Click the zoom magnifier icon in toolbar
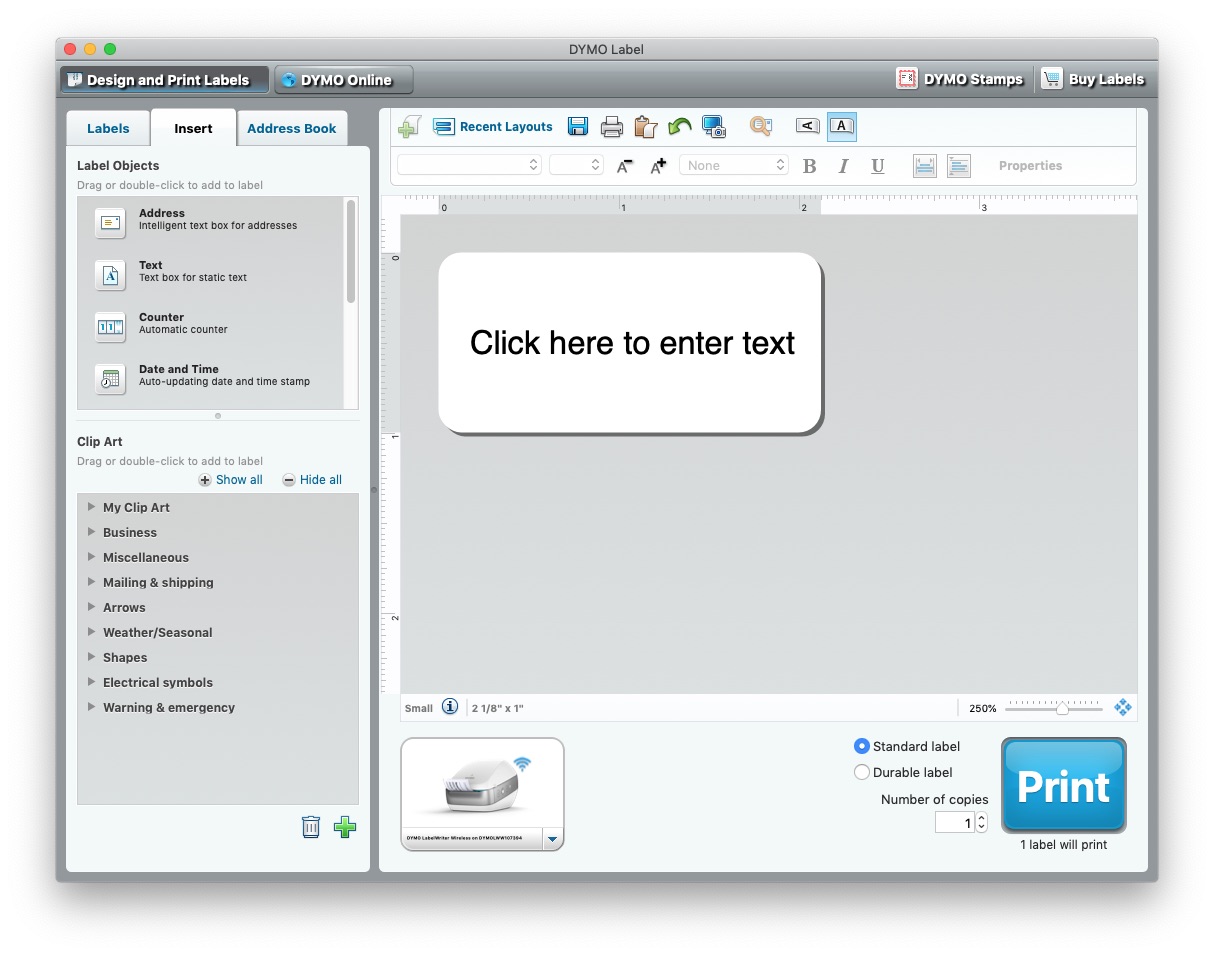Screen dimensions: 1214x956 tap(761, 127)
